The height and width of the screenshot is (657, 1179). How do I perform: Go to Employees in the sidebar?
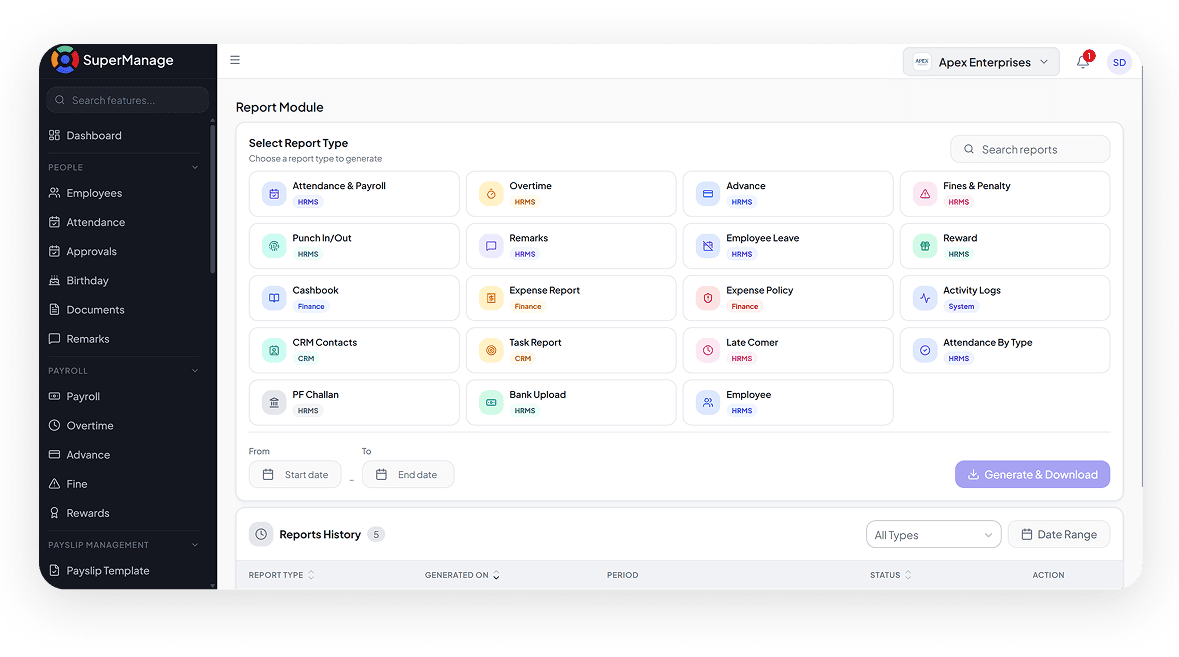click(85, 193)
